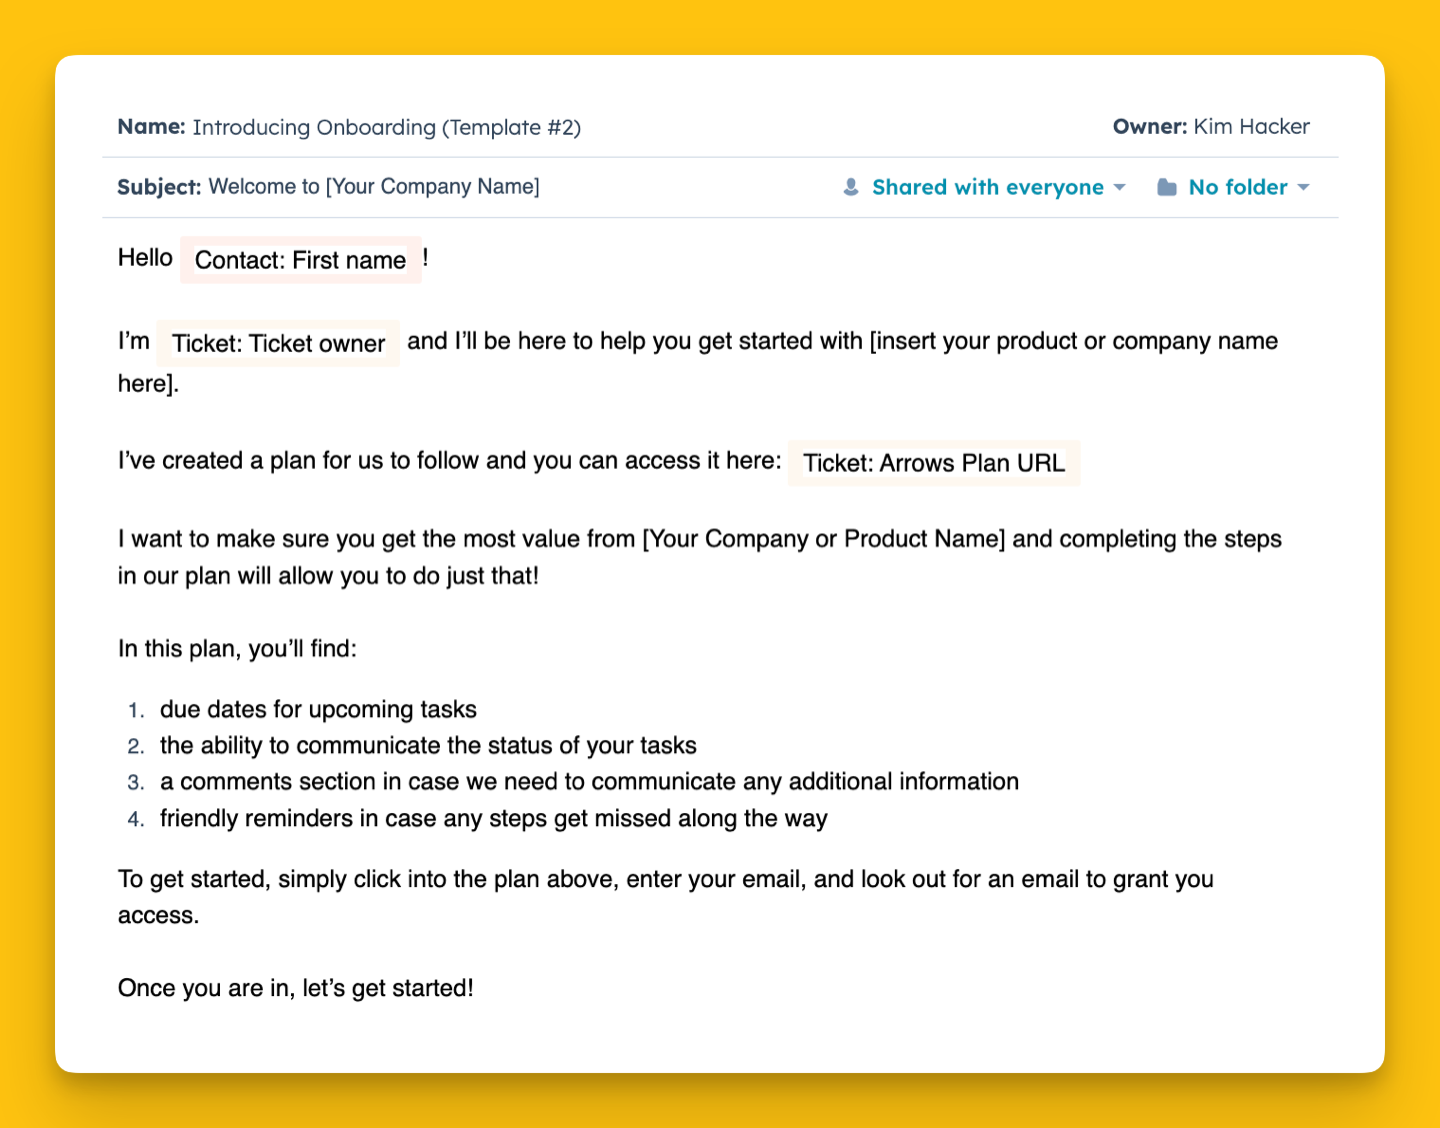Click the owner name Kim Hacker

coord(1251,127)
